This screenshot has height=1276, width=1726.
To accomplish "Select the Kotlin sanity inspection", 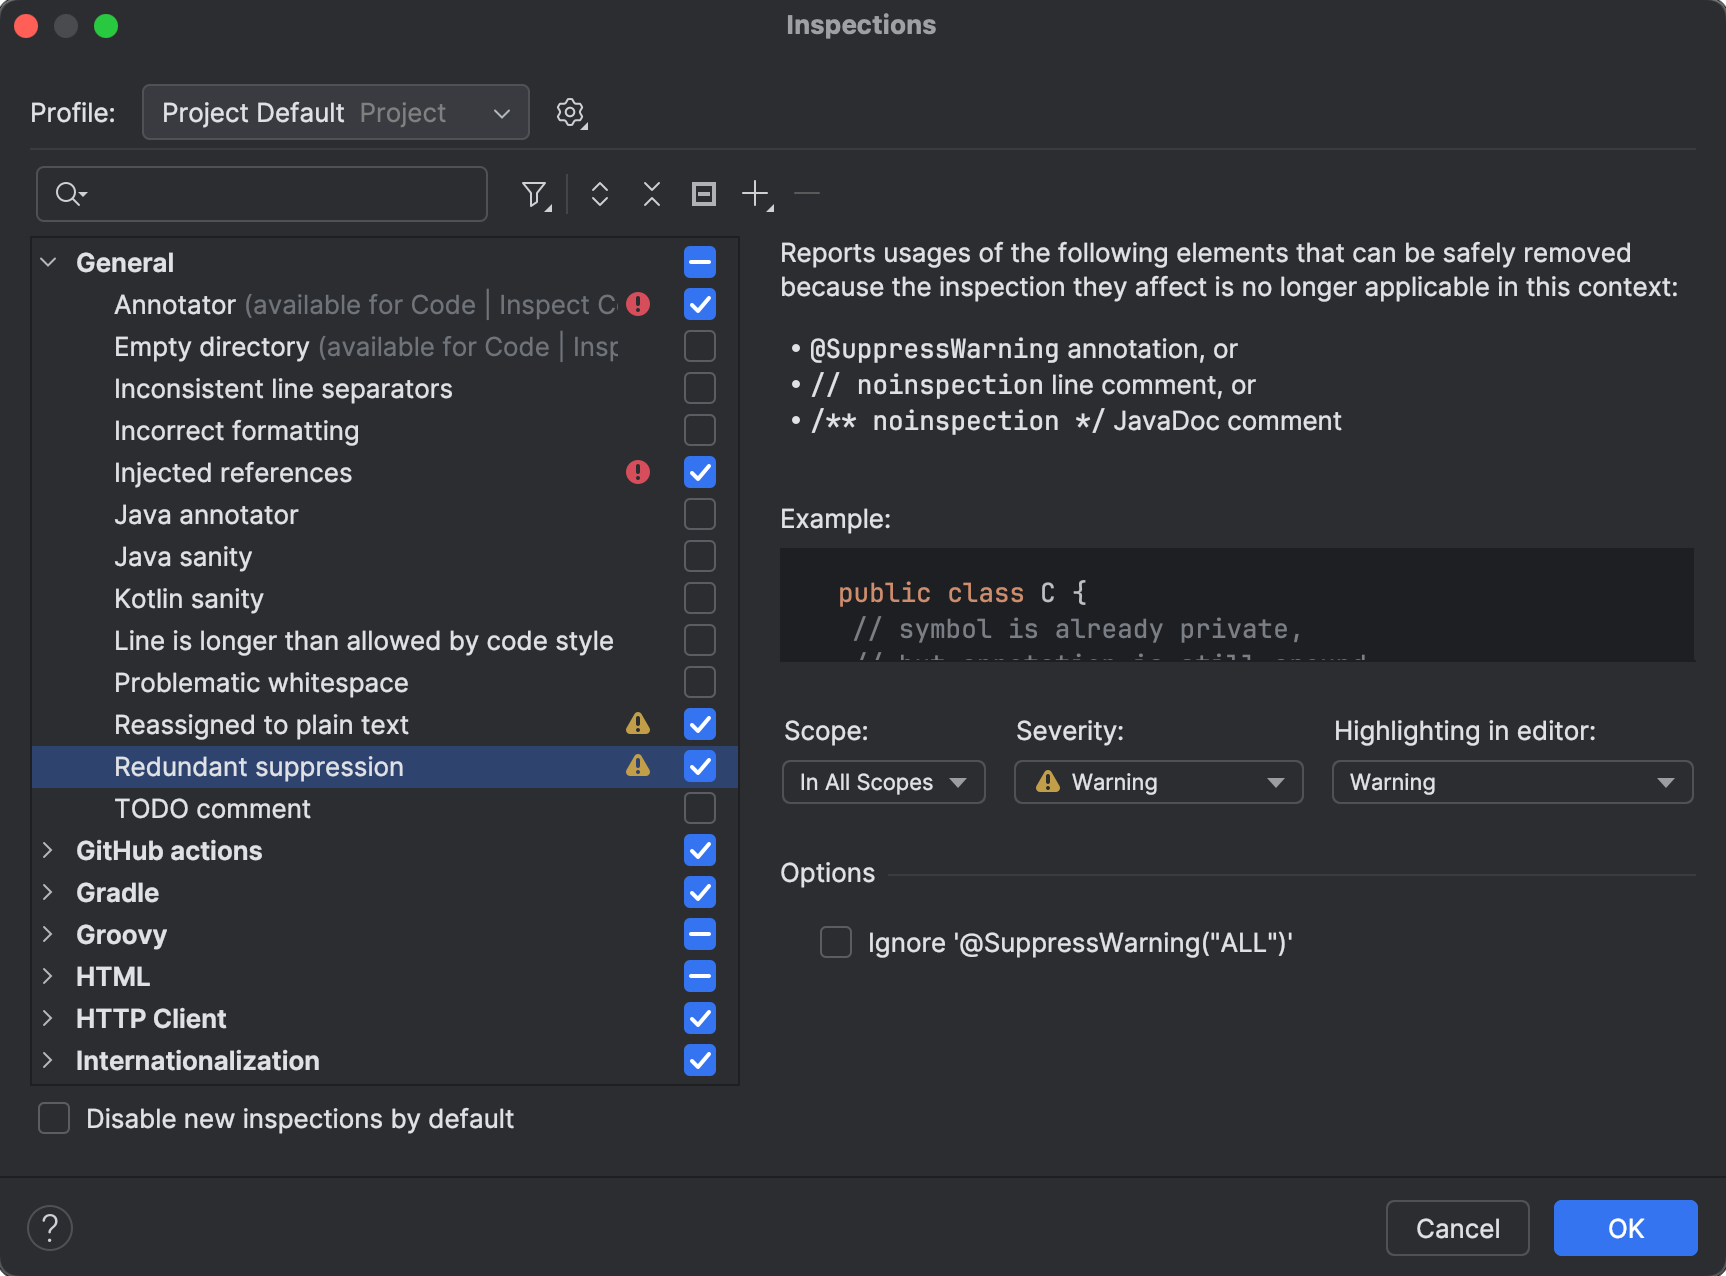I will click(x=188, y=598).
